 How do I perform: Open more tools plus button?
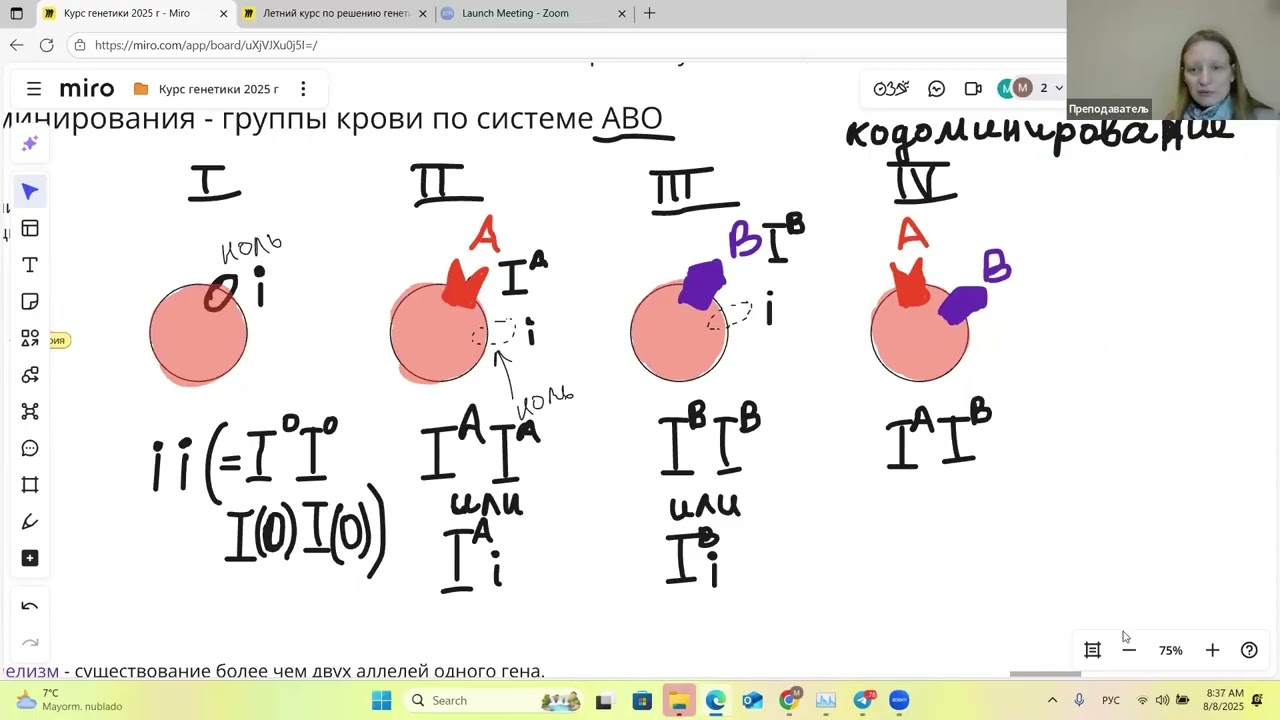pyautogui.click(x=30, y=558)
